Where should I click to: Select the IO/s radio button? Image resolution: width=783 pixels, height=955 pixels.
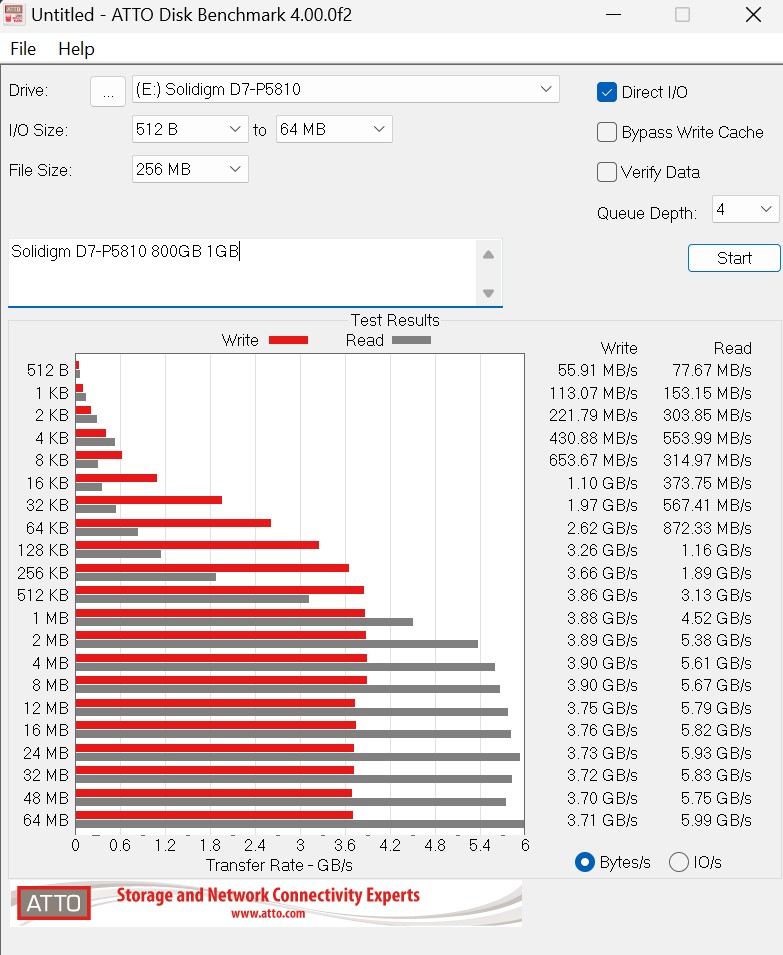tap(678, 862)
